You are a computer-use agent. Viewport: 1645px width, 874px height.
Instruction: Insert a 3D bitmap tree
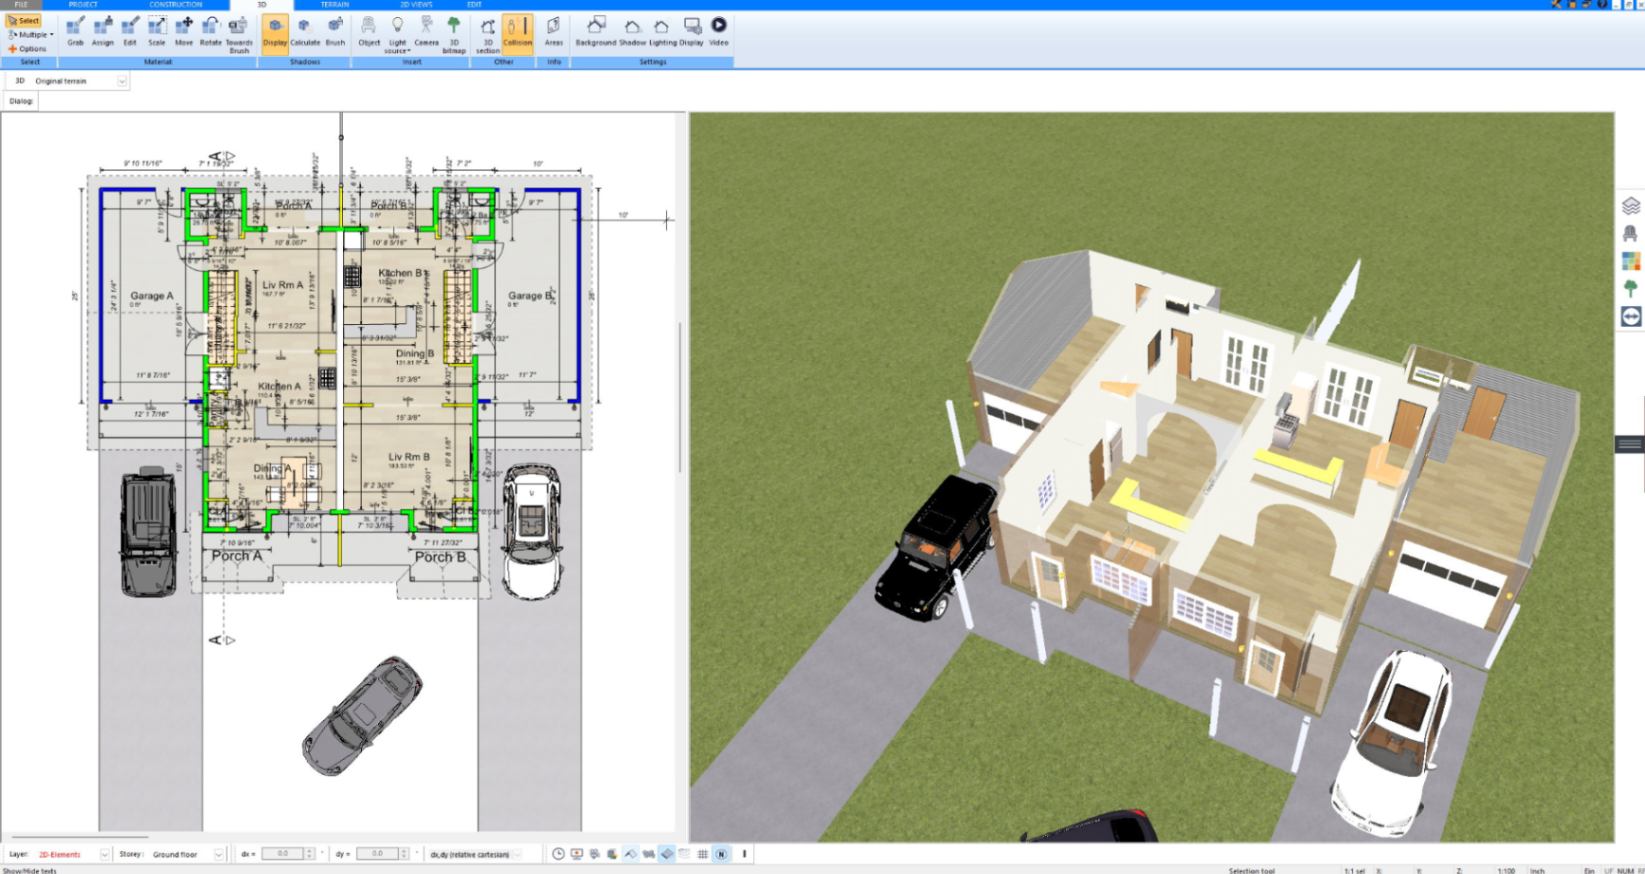click(x=454, y=35)
